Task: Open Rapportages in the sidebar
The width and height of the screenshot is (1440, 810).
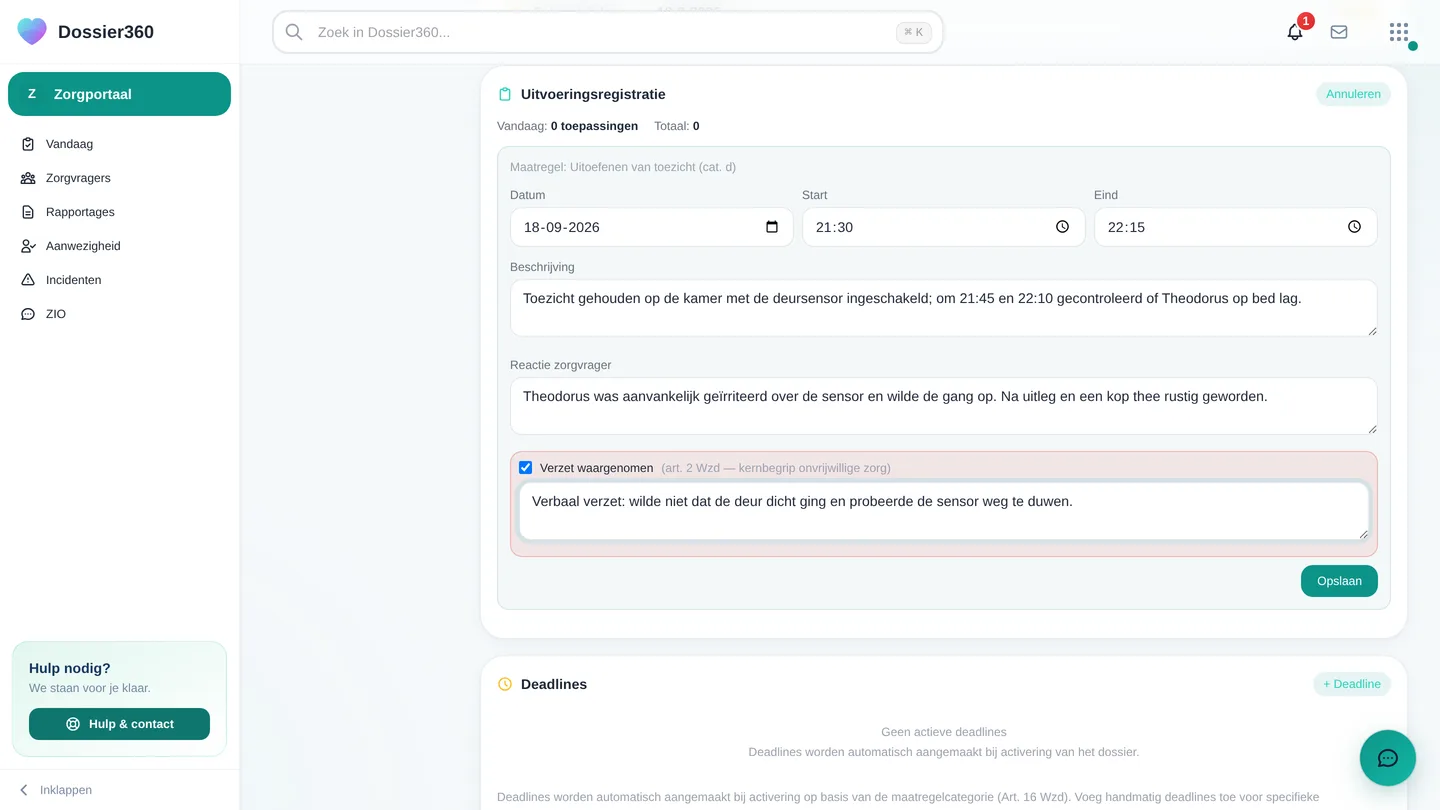Action: pyautogui.click(x=119, y=212)
